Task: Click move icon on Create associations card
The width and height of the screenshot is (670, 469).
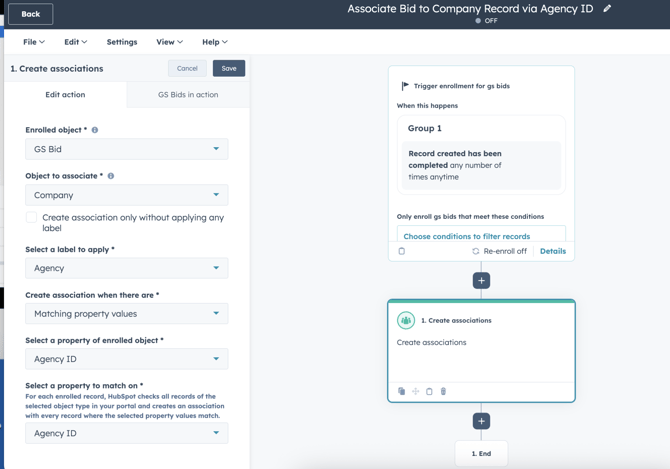Action: (x=415, y=391)
